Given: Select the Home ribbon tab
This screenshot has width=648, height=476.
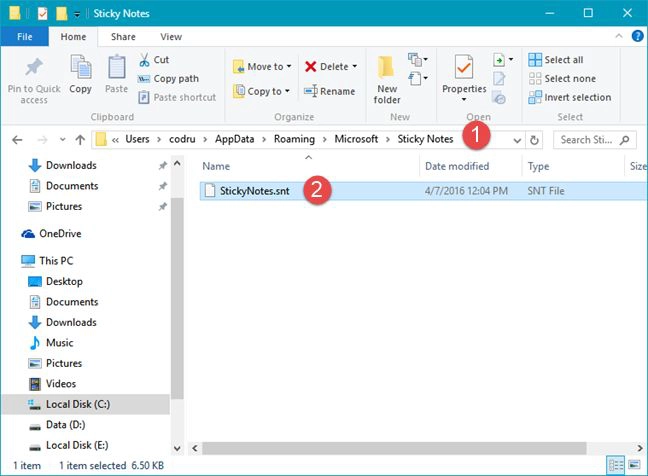Looking at the screenshot, I should coord(73,37).
